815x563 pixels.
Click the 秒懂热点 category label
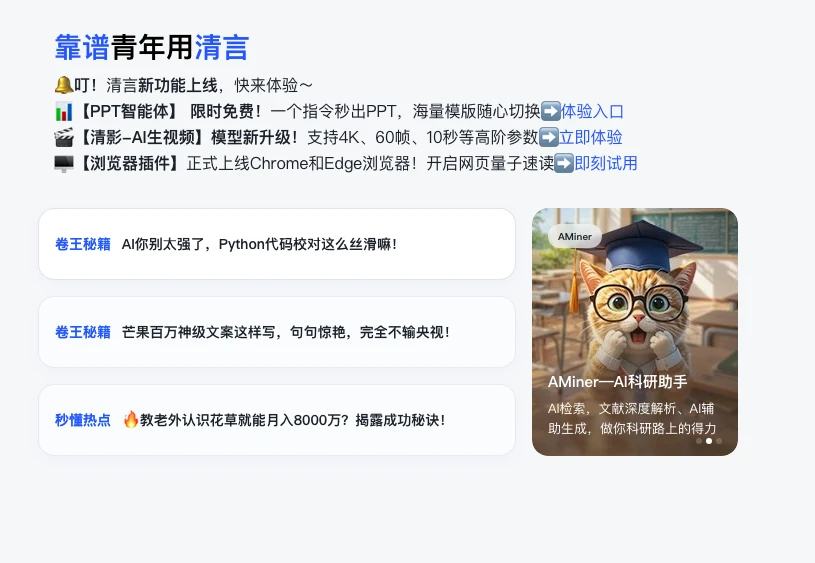point(83,420)
